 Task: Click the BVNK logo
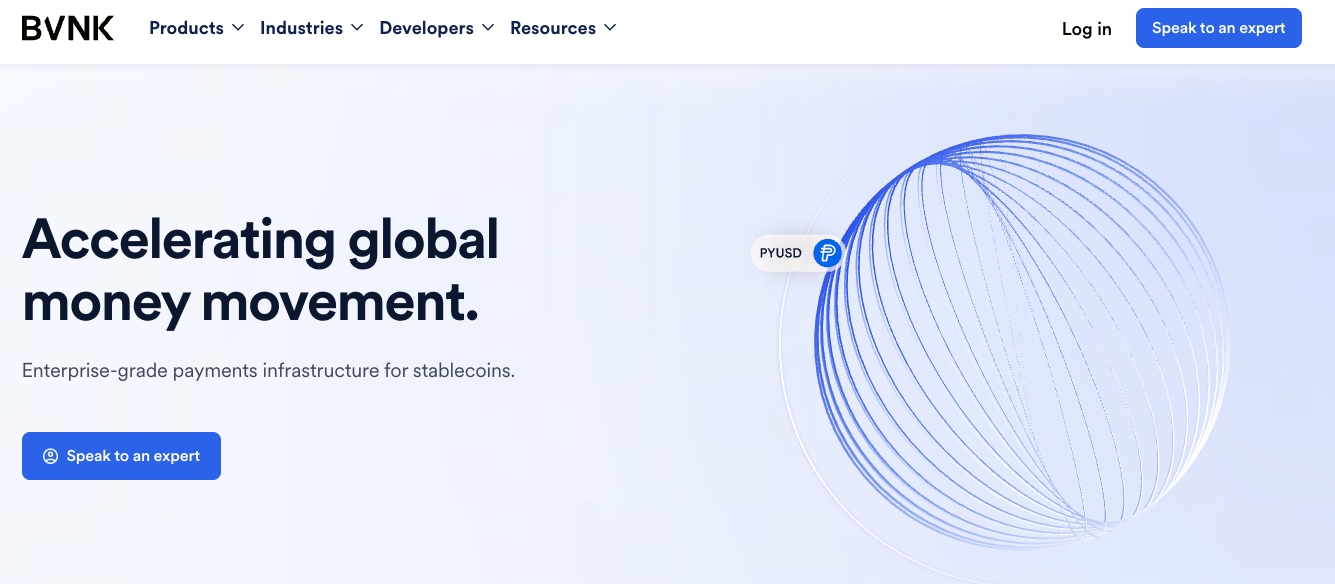pos(68,28)
